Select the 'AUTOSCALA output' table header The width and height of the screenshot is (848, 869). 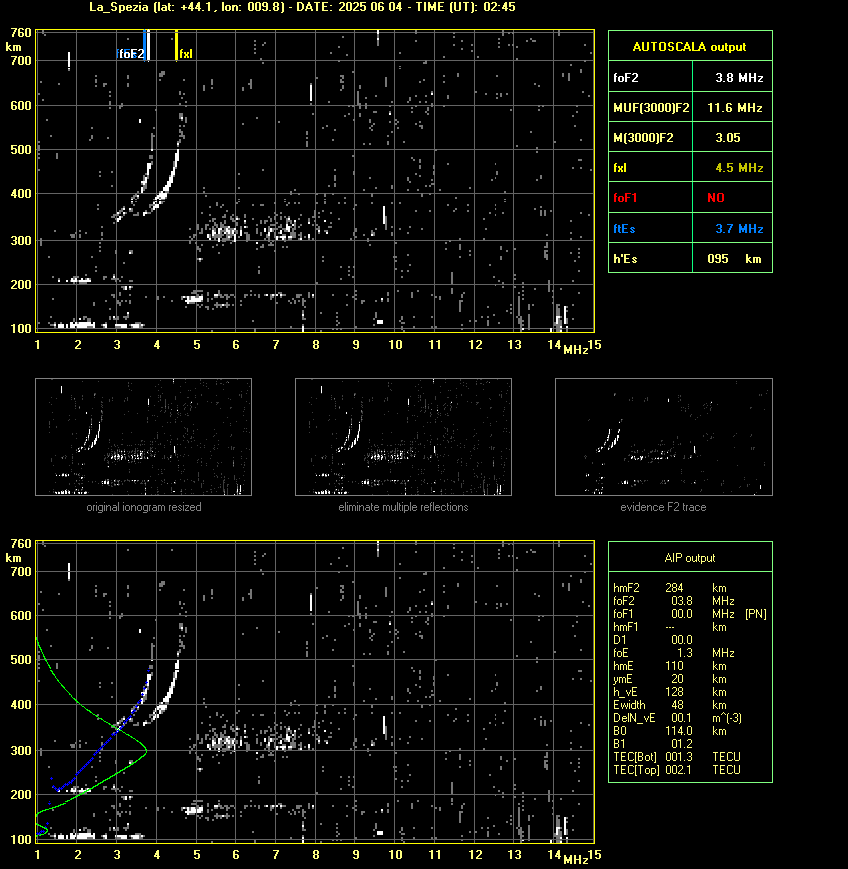690,46
